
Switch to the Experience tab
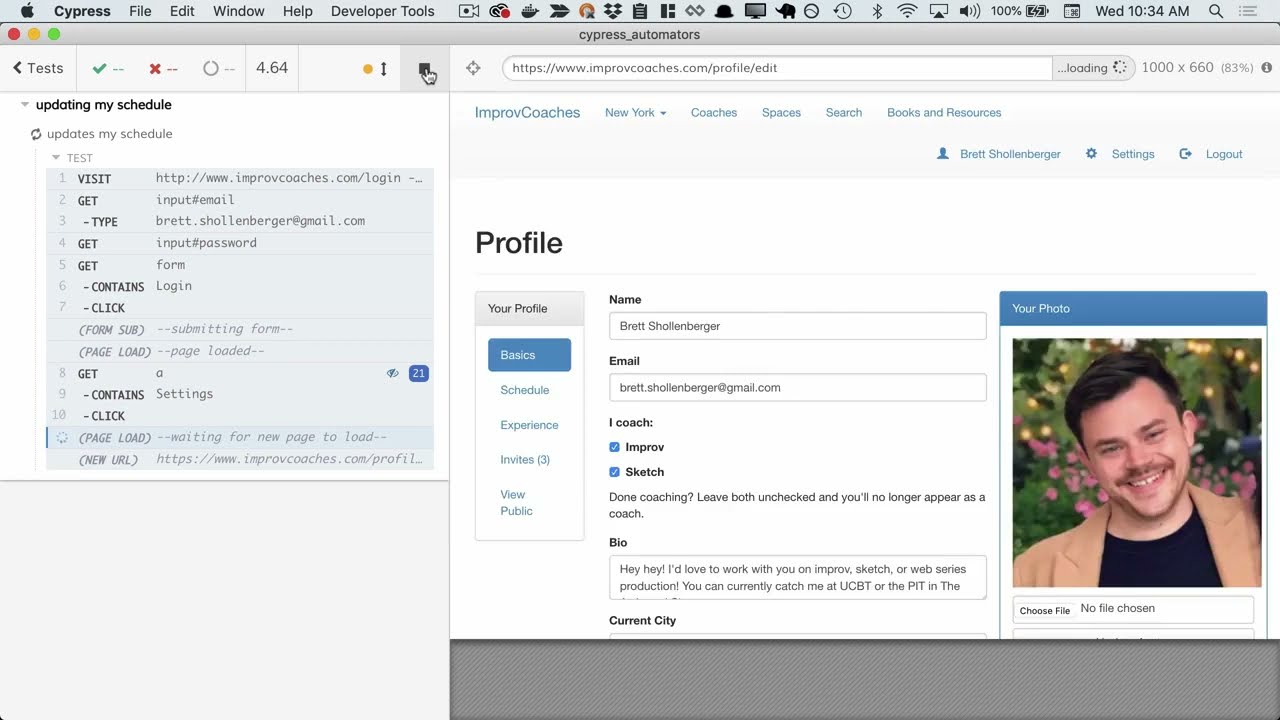click(x=529, y=425)
